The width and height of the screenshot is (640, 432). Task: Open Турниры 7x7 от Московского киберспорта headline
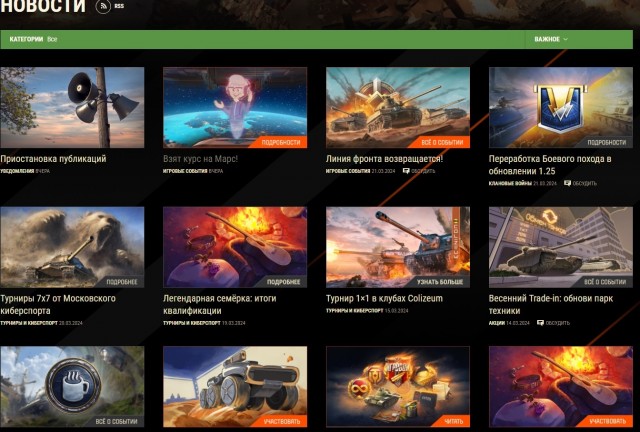[x=58, y=305]
